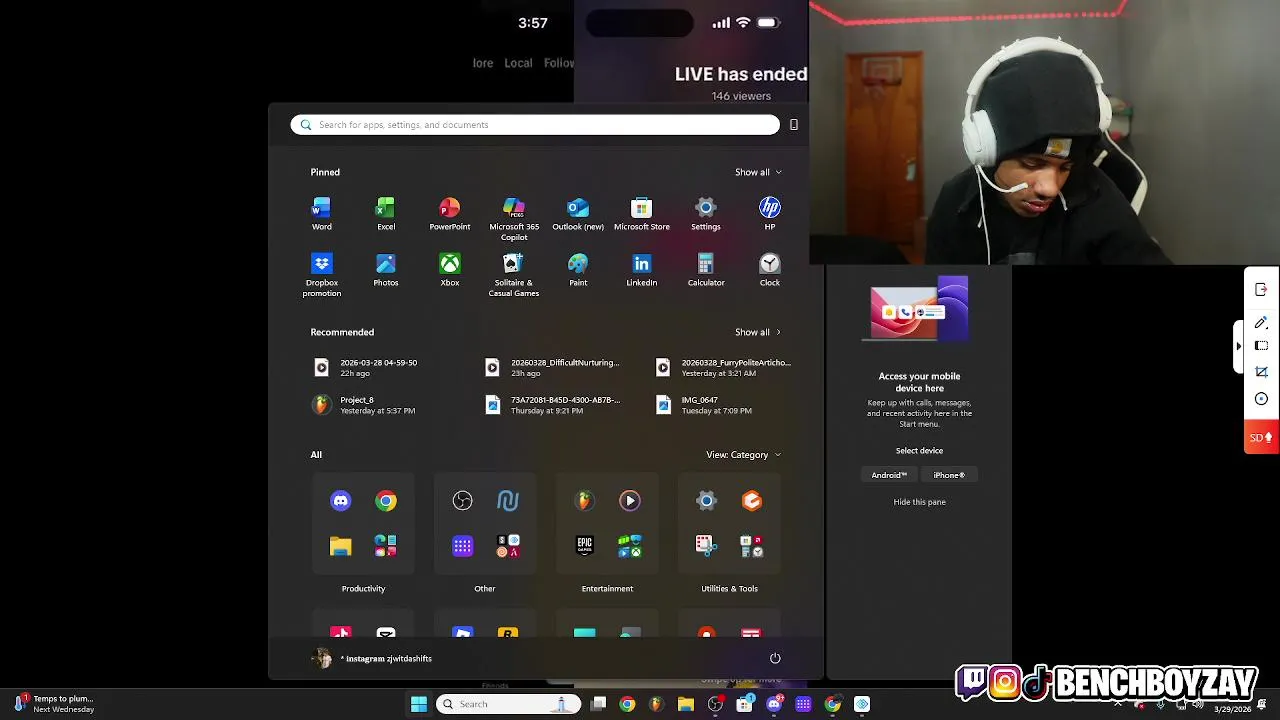
Task: Open the taskbar Discord icon
Action: point(773,704)
